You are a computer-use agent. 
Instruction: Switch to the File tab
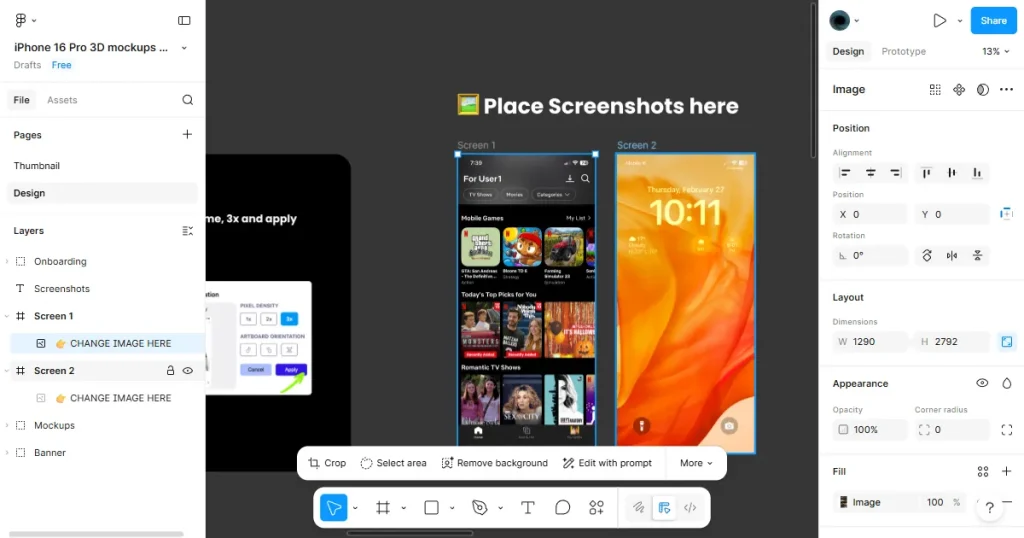22,100
